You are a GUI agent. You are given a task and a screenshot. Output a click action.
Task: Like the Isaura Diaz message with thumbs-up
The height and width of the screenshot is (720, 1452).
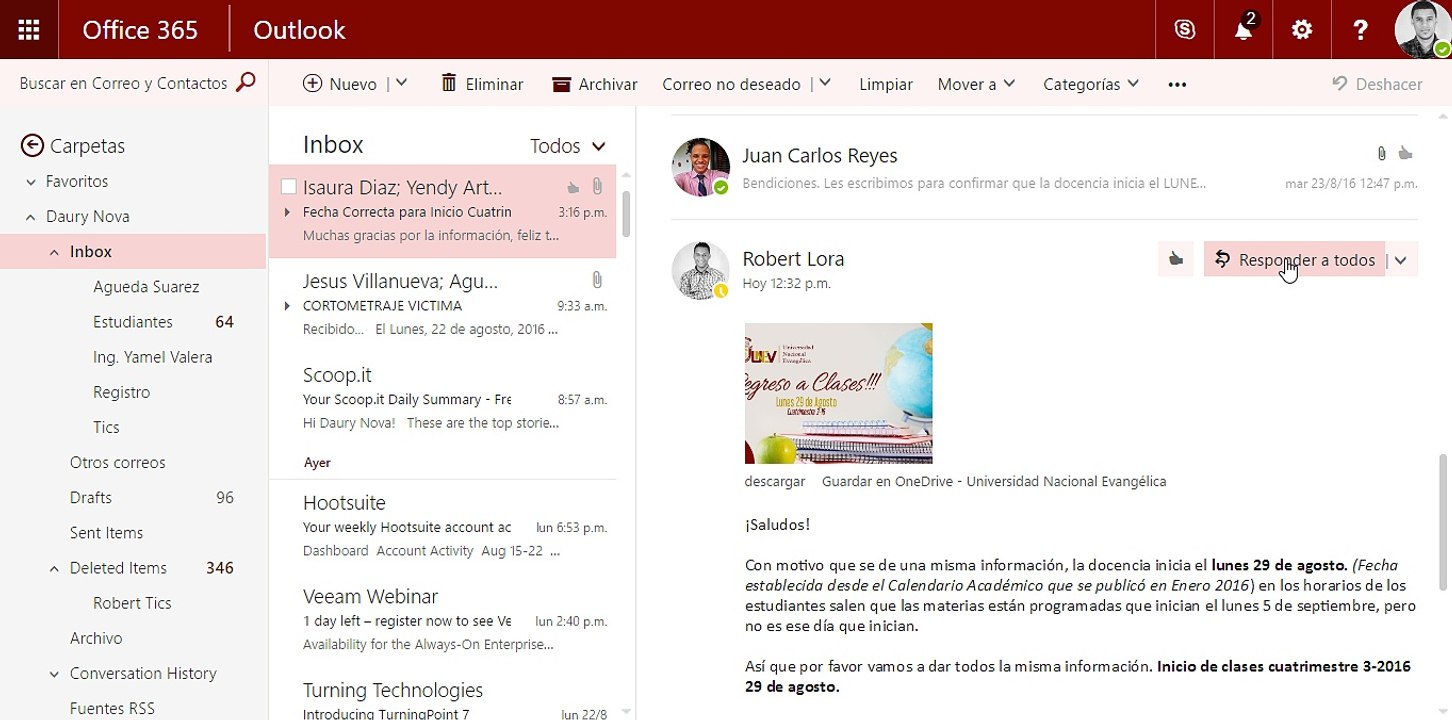(x=573, y=187)
